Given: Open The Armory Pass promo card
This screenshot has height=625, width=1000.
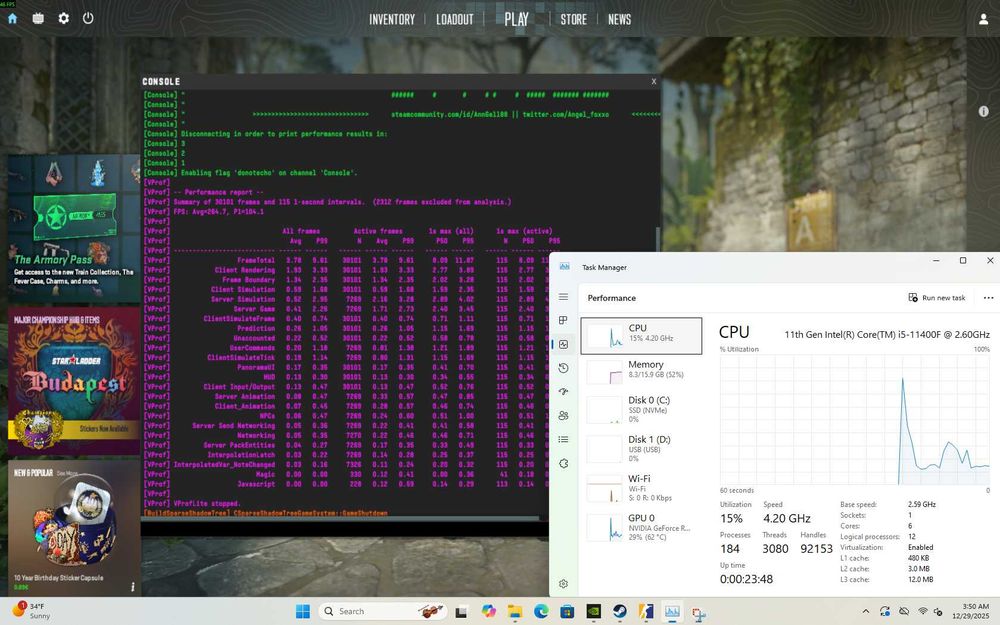Looking at the screenshot, I should [74, 228].
